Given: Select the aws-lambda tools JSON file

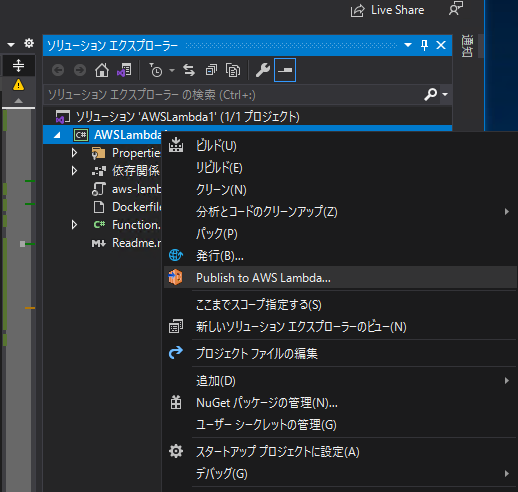Looking at the screenshot, I should (137, 189).
